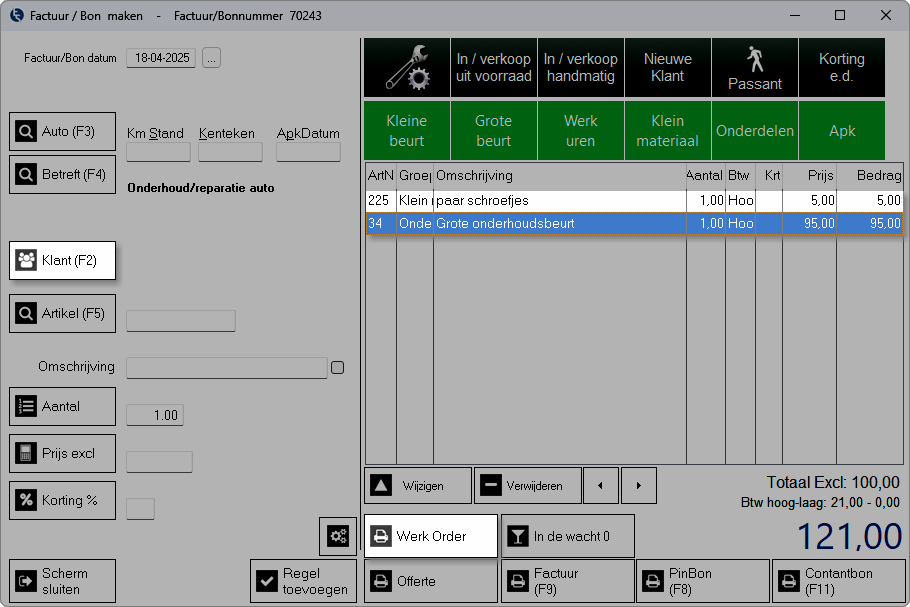
Task: Click the checkmark icon on Regel toevoegen
Action: (267, 581)
